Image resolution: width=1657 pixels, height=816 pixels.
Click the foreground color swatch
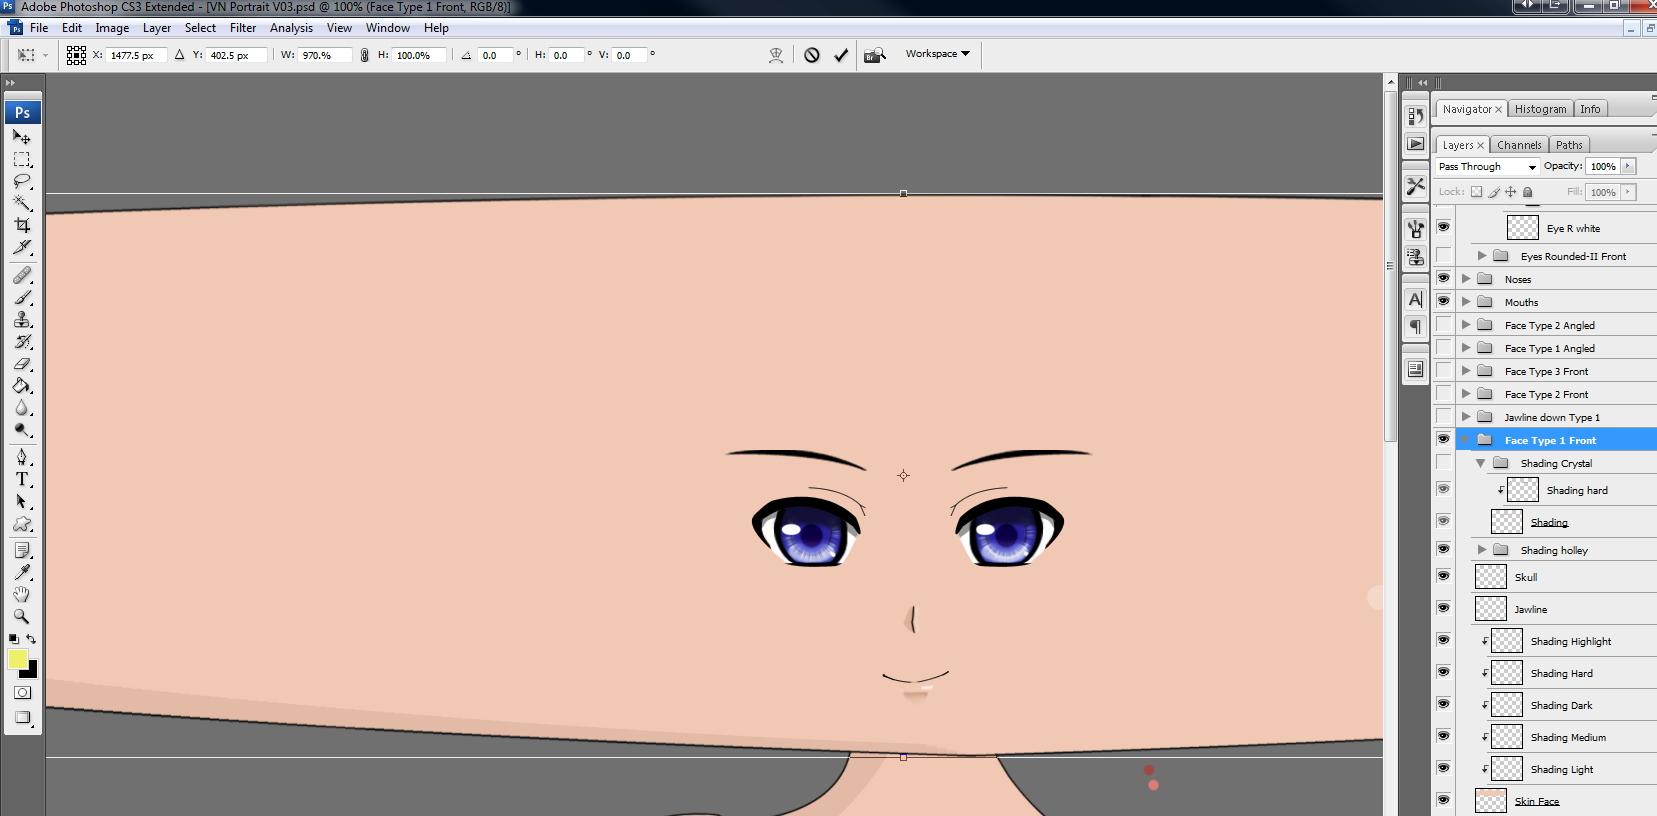(17, 658)
